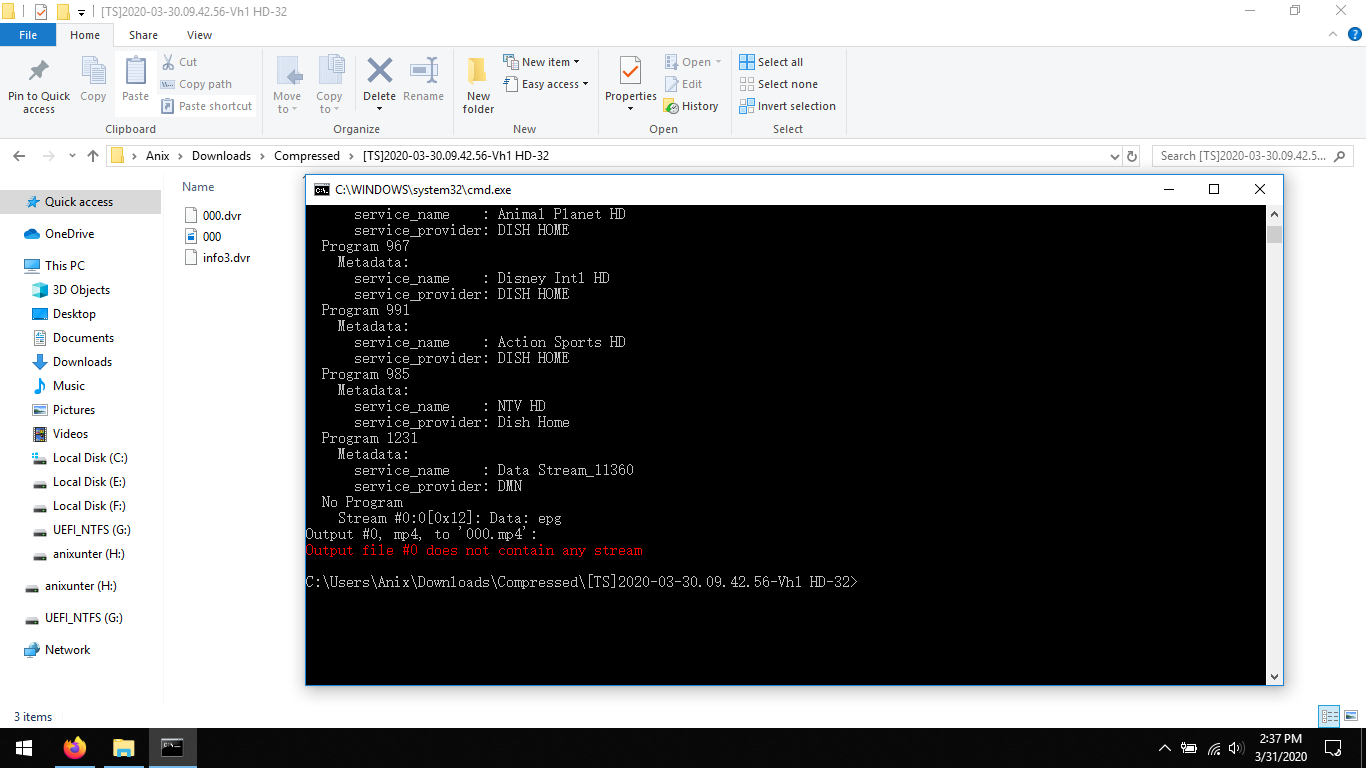Viewport: 1366px width, 768px height.
Task: Open Firefox from the taskbar
Action: point(75,748)
